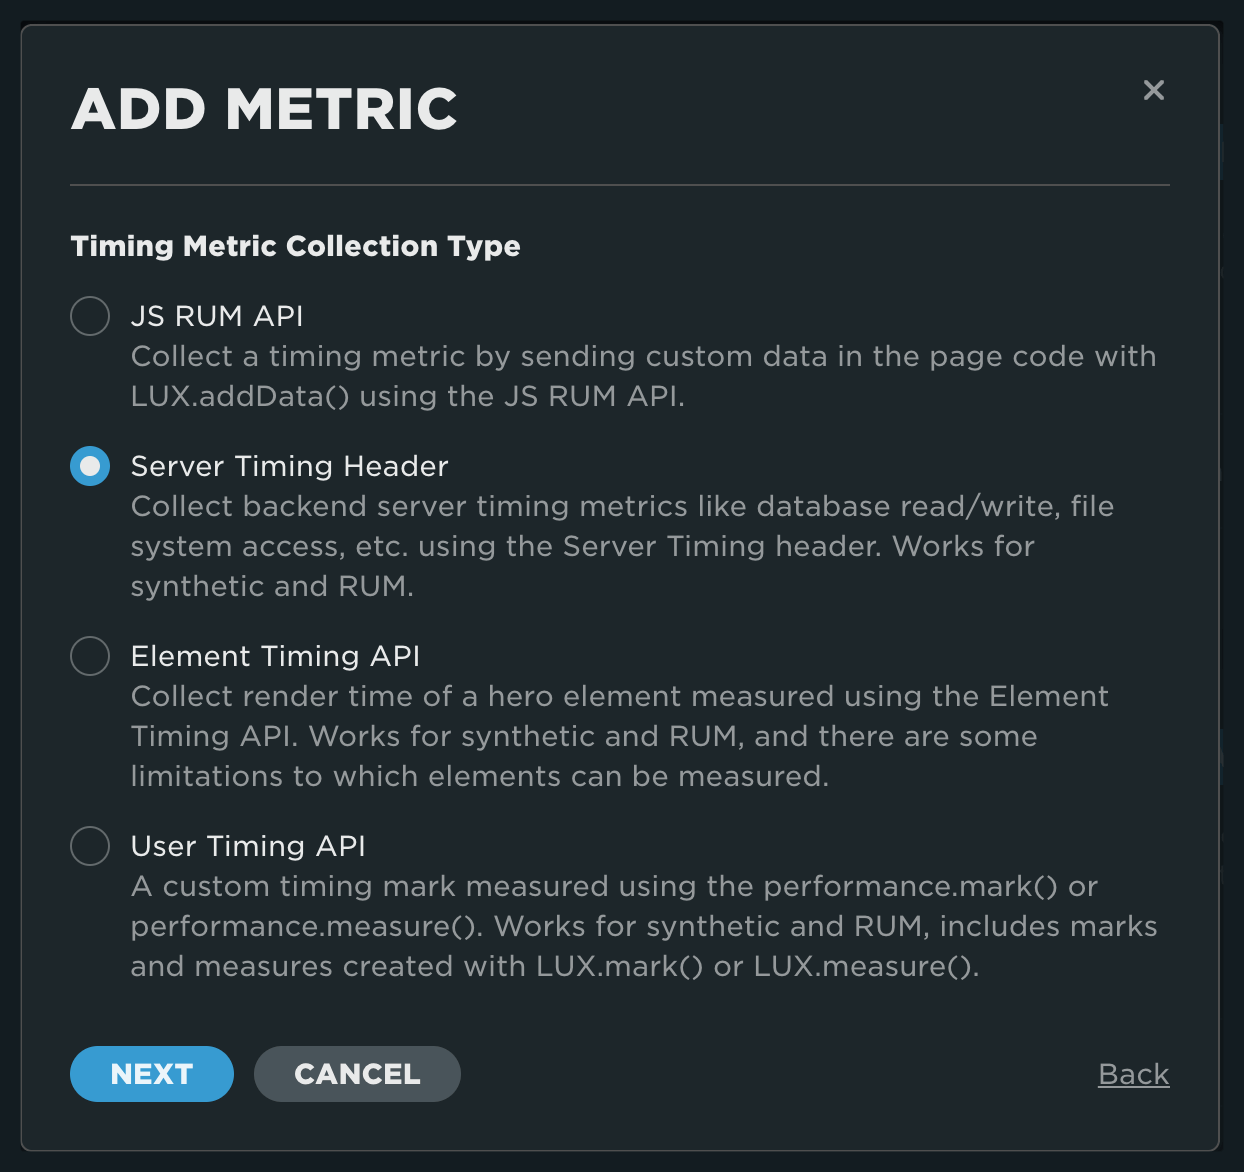
Task: Select the JS RUM API radio button
Action: coord(90,316)
